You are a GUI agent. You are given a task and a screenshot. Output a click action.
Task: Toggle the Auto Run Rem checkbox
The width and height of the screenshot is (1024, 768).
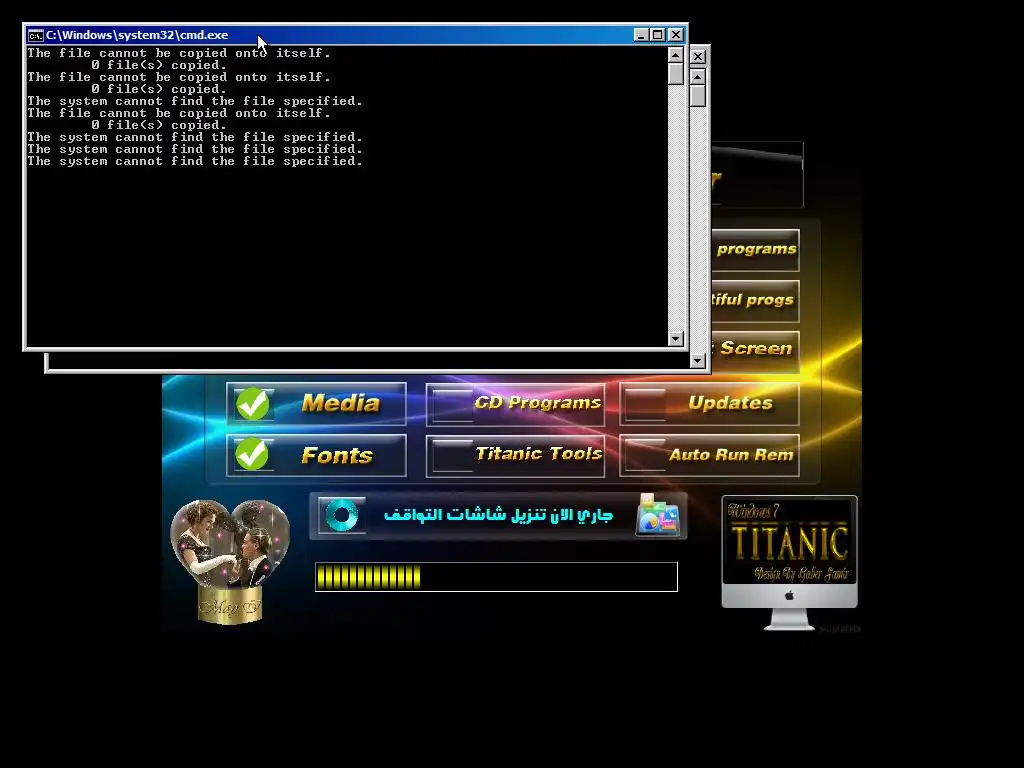point(645,455)
